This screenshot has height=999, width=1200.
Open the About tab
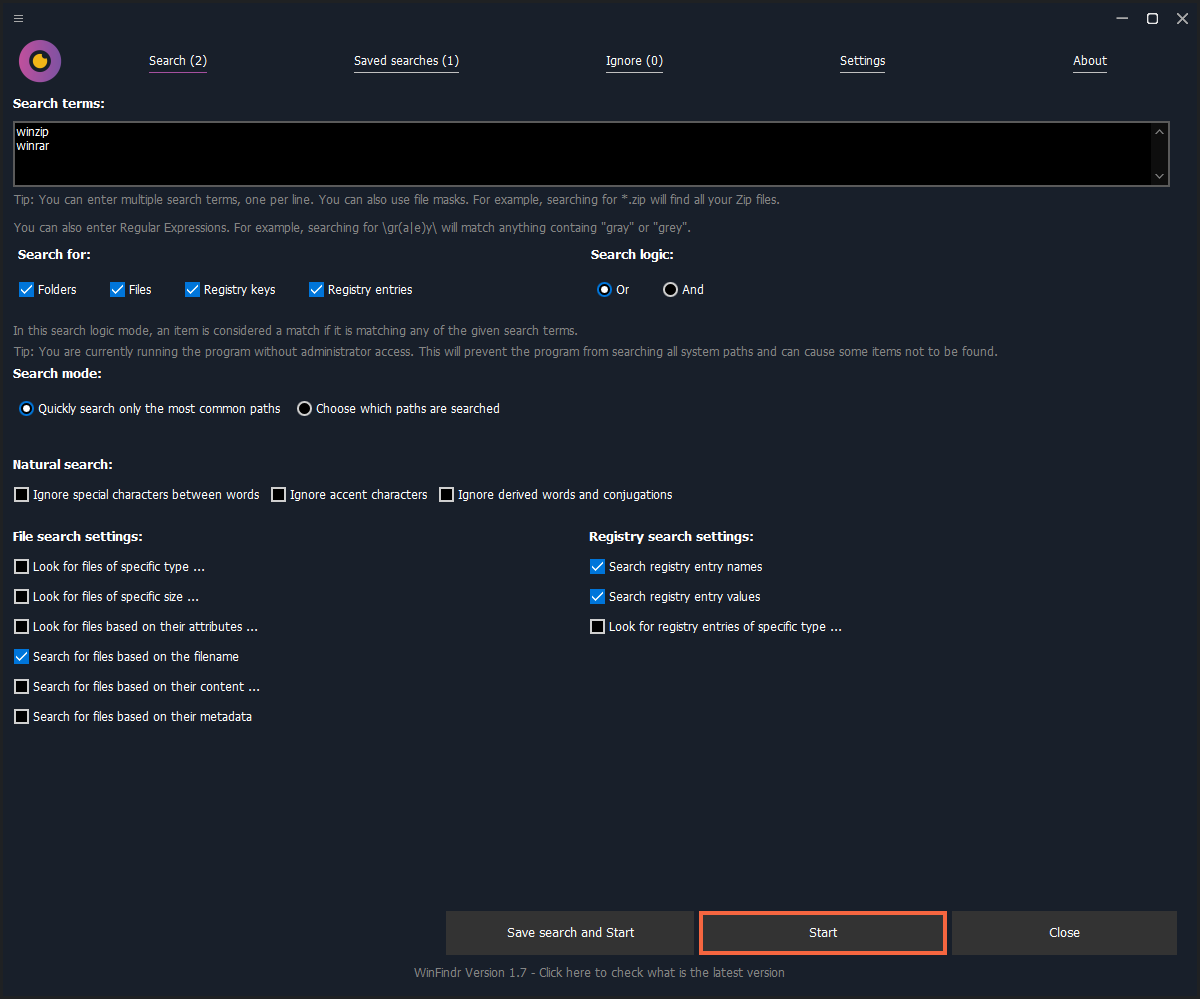(1089, 61)
